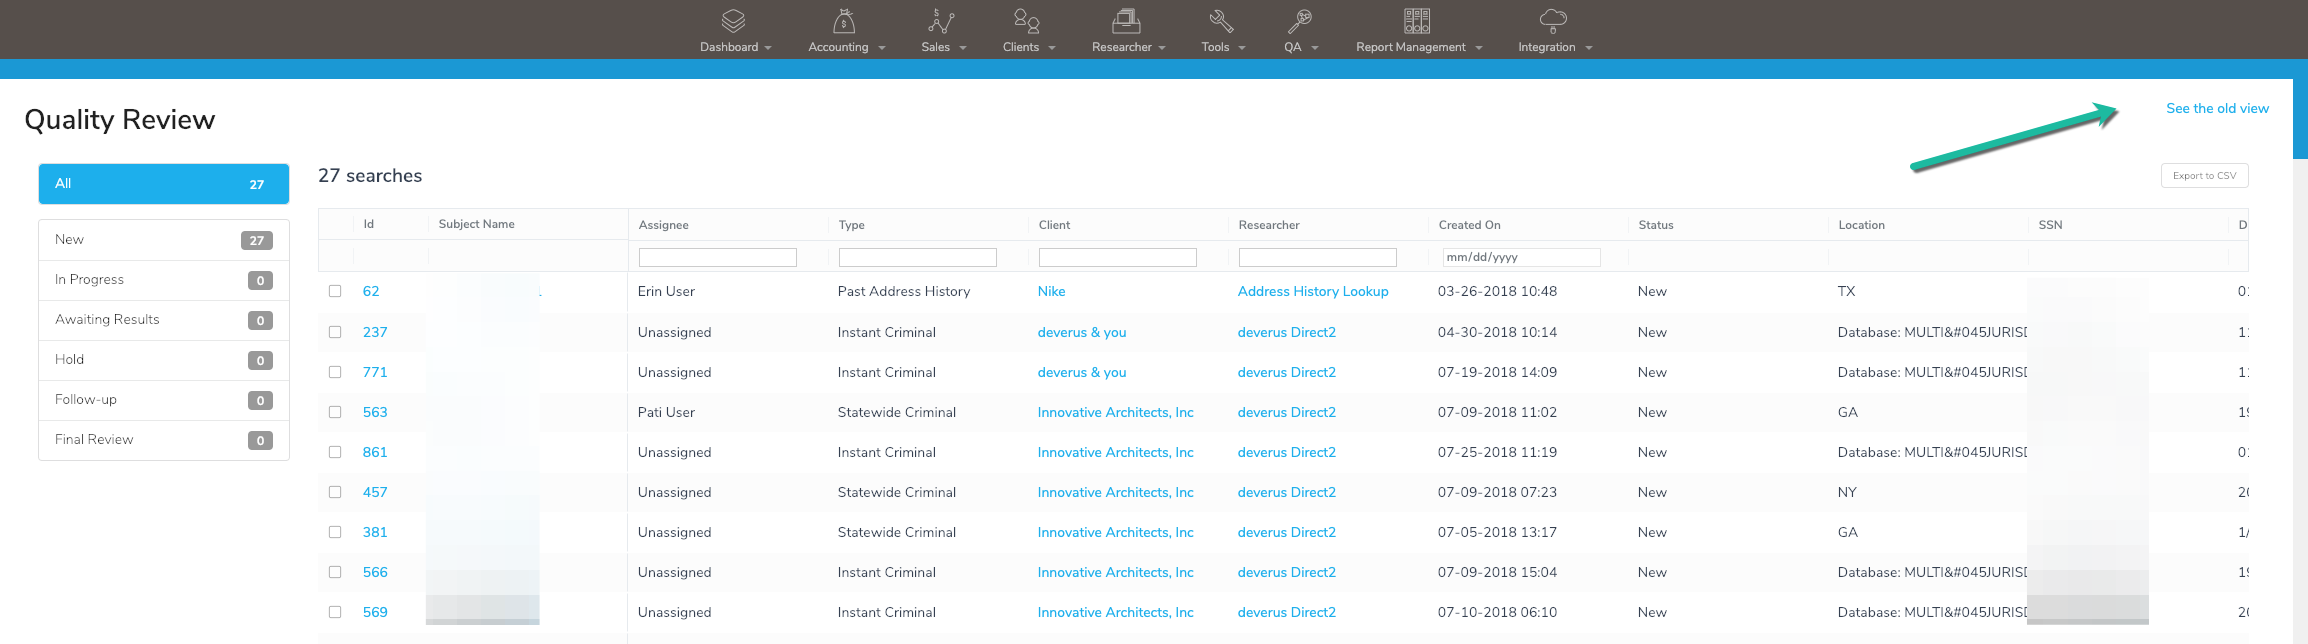2308x644 pixels.
Task: Click the Assignee filter field
Action: tap(718, 257)
